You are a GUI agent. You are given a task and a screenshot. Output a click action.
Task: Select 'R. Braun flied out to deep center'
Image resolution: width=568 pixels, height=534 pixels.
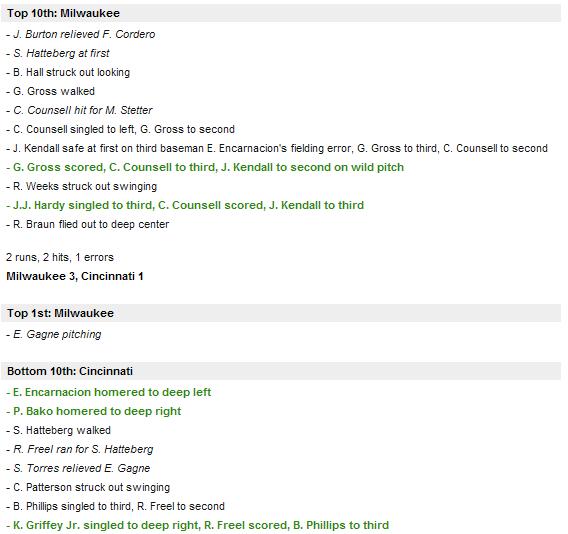click(88, 224)
